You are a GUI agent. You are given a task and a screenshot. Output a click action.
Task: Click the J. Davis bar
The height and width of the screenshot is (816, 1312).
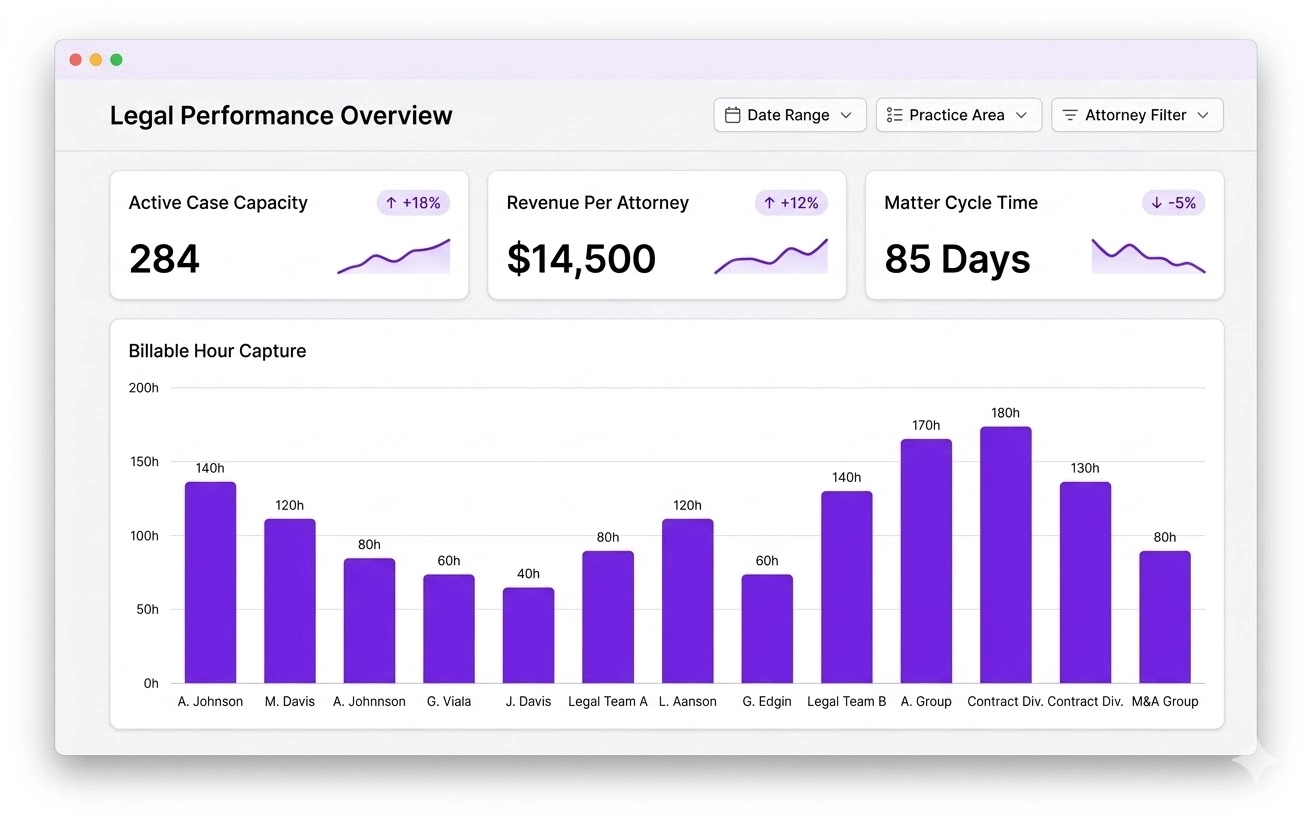528,636
